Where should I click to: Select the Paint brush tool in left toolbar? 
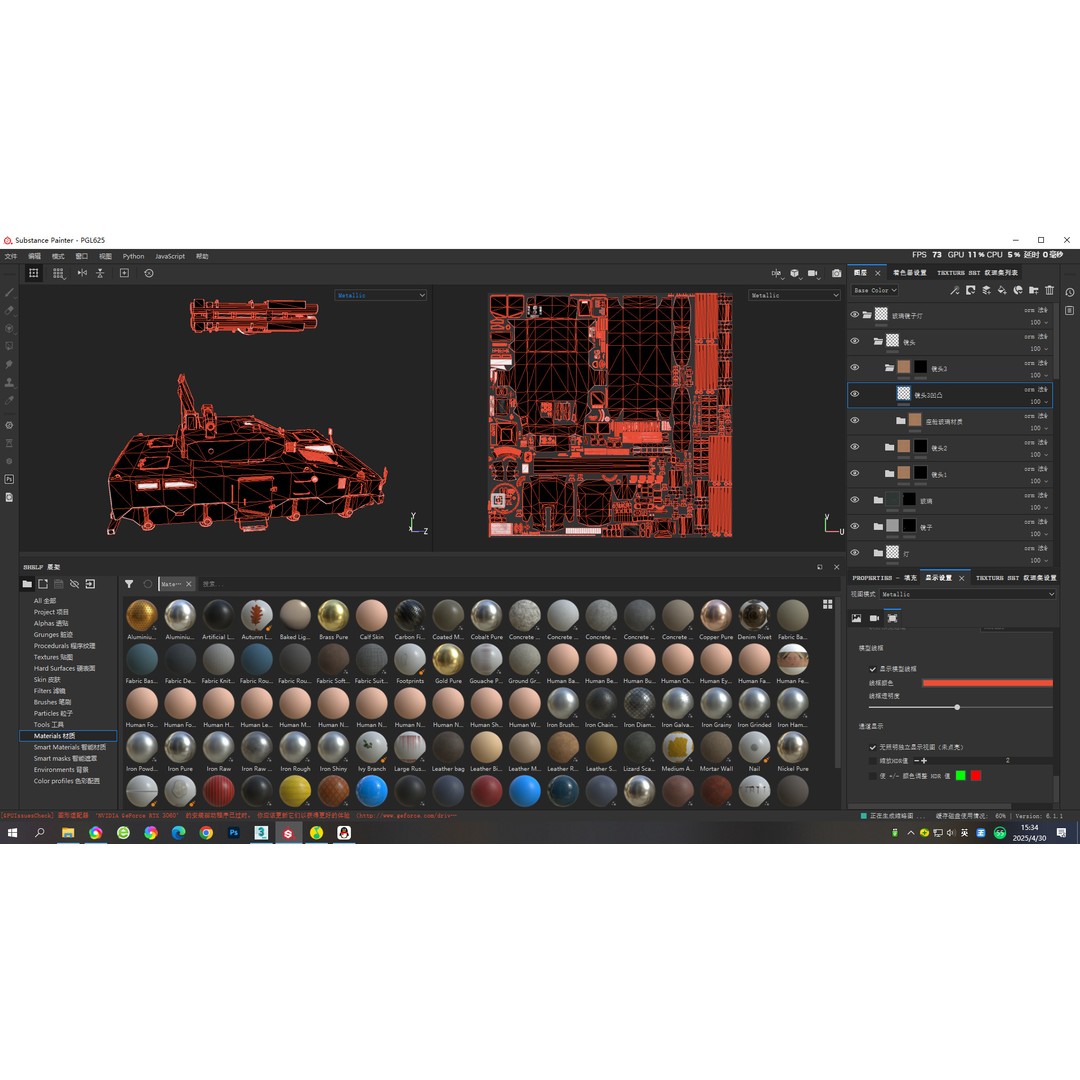tap(10, 293)
